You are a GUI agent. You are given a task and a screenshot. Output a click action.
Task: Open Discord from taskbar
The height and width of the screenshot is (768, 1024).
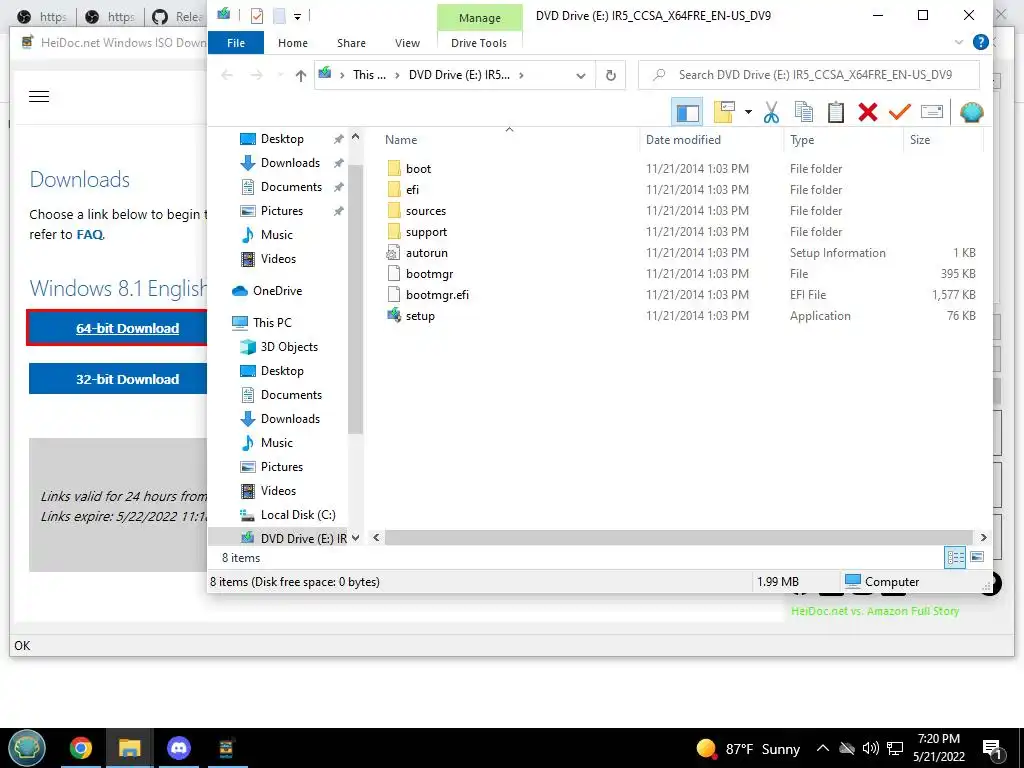[x=178, y=748]
